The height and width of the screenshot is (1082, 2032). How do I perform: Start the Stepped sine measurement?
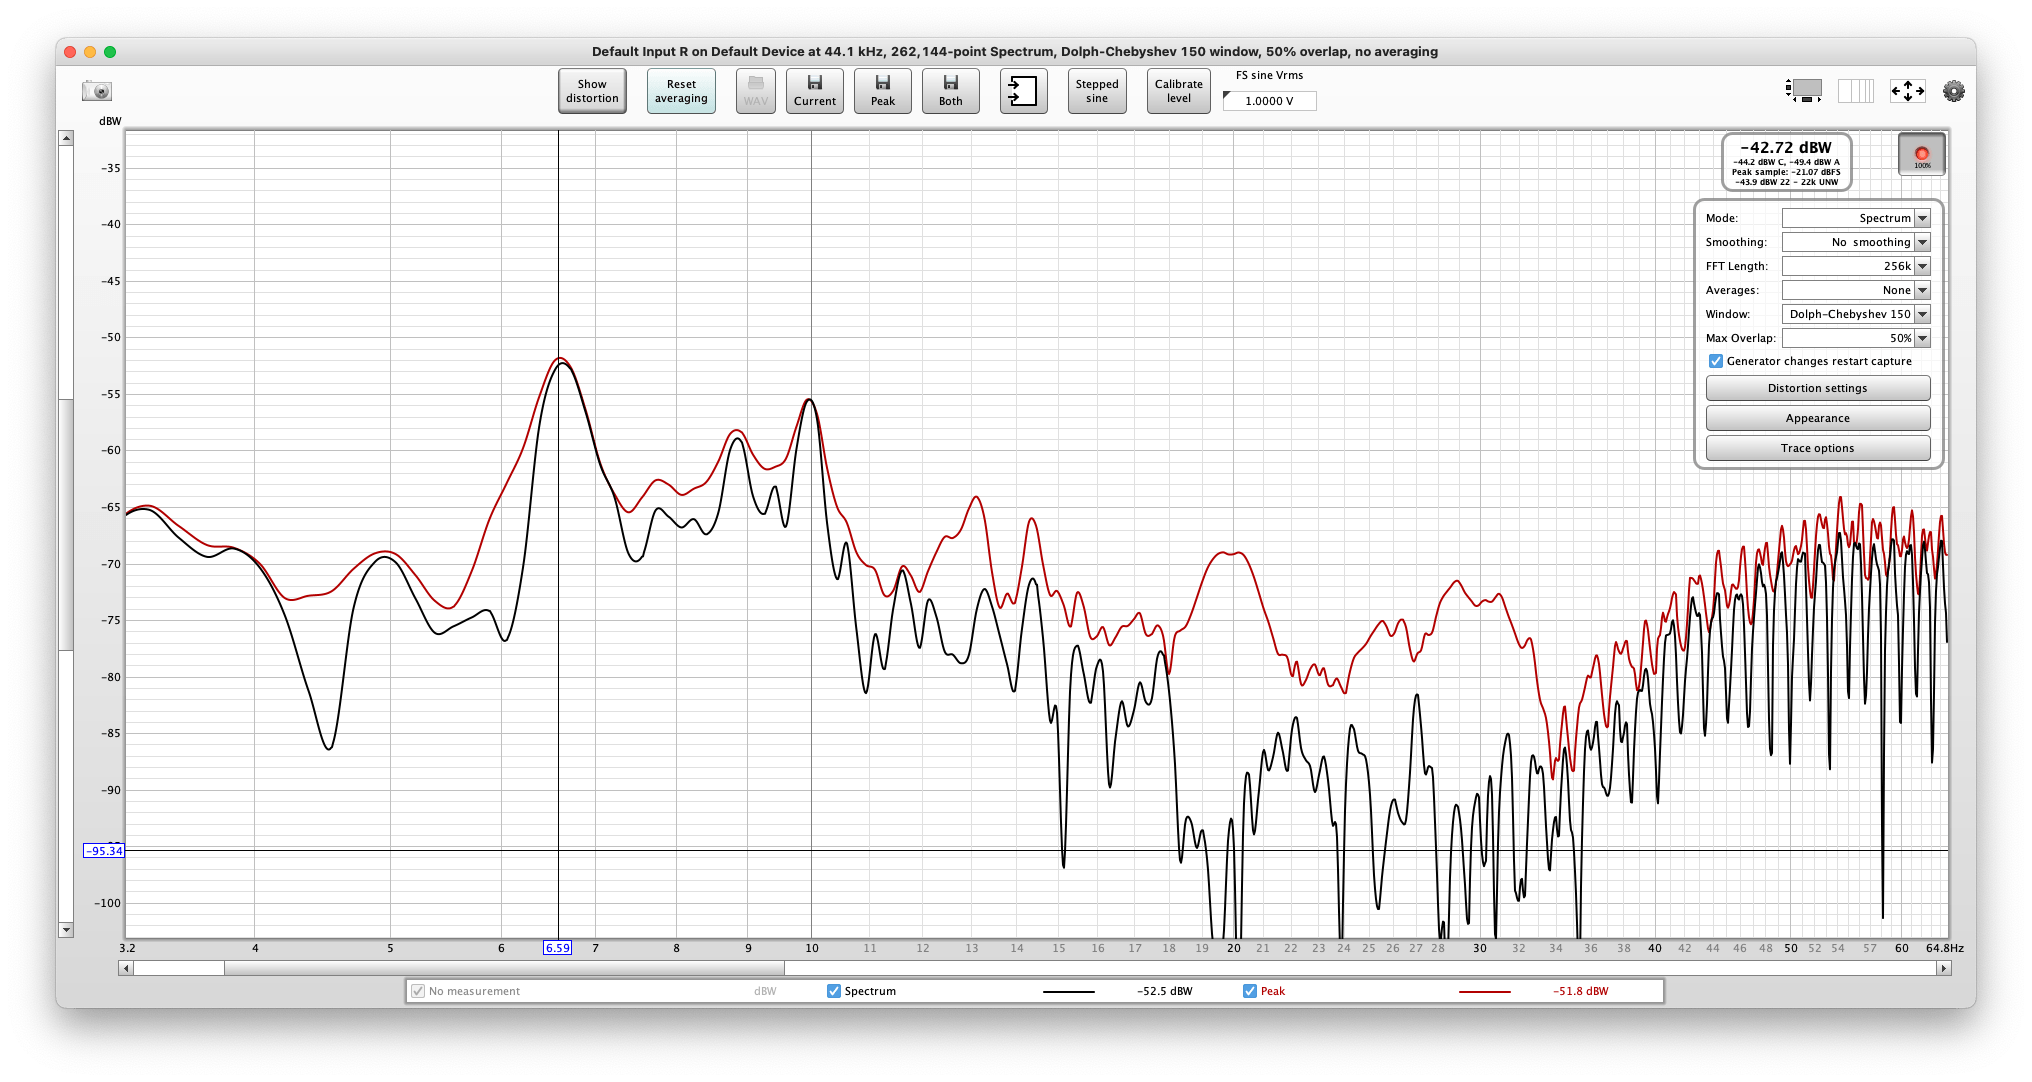click(x=1097, y=91)
